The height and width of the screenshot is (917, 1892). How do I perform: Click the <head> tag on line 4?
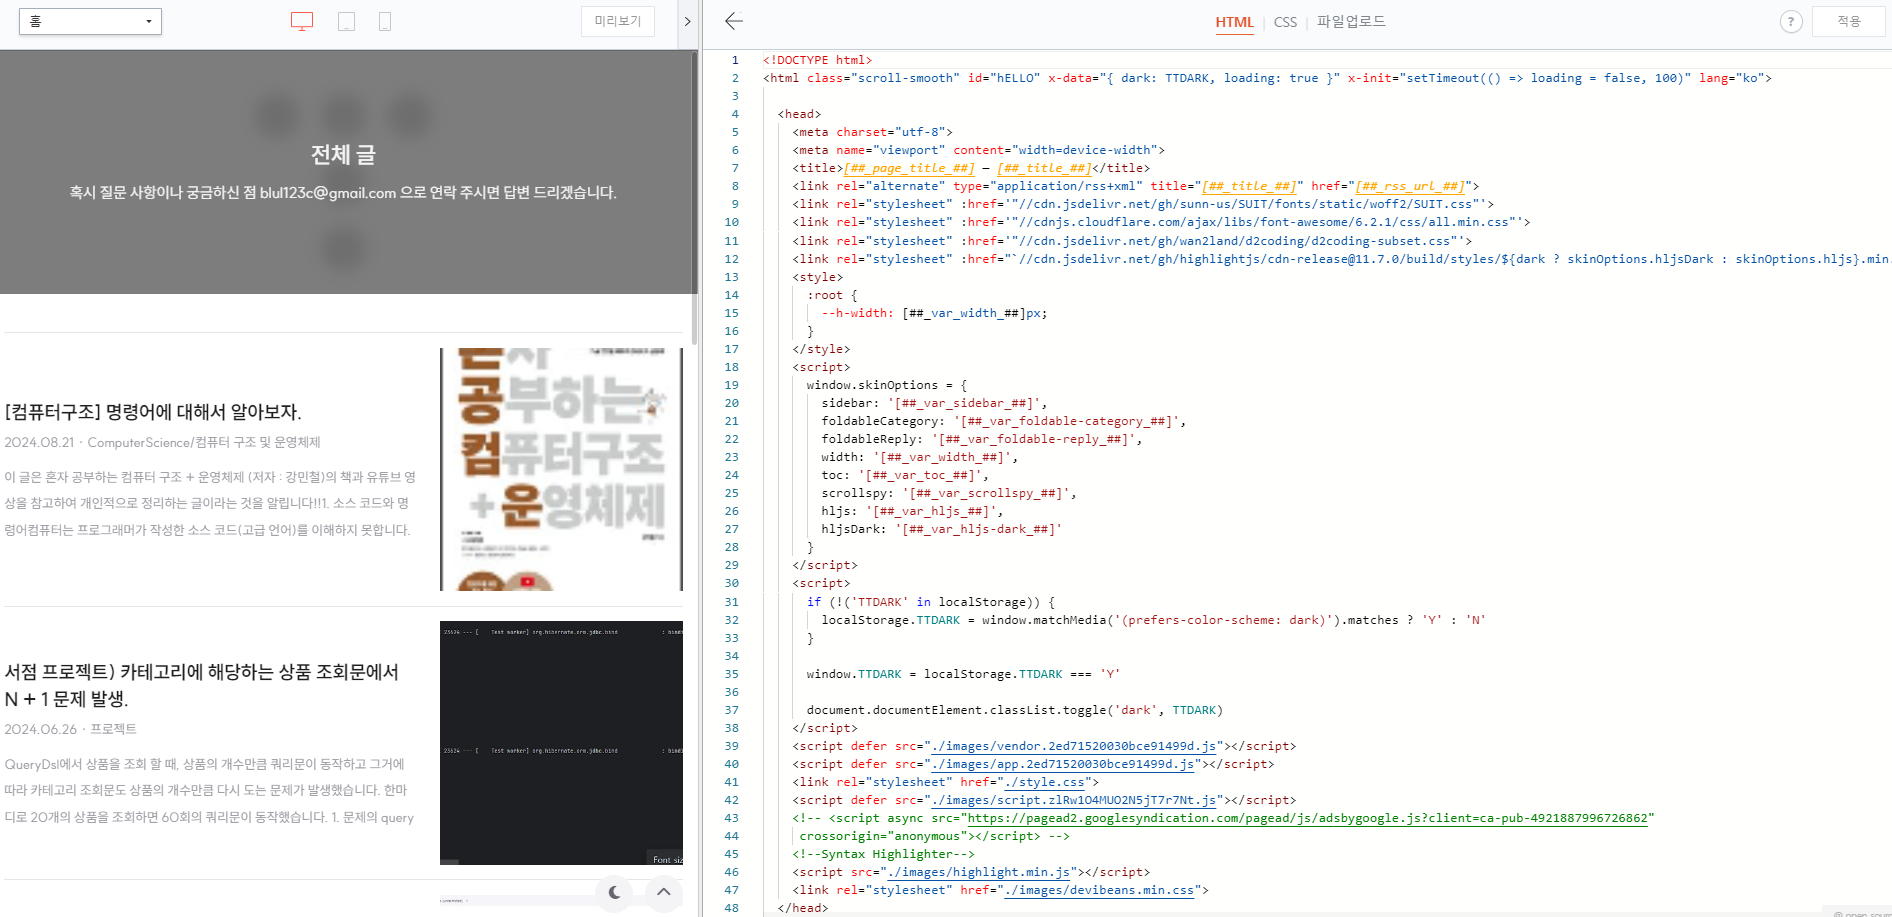tap(799, 114)
